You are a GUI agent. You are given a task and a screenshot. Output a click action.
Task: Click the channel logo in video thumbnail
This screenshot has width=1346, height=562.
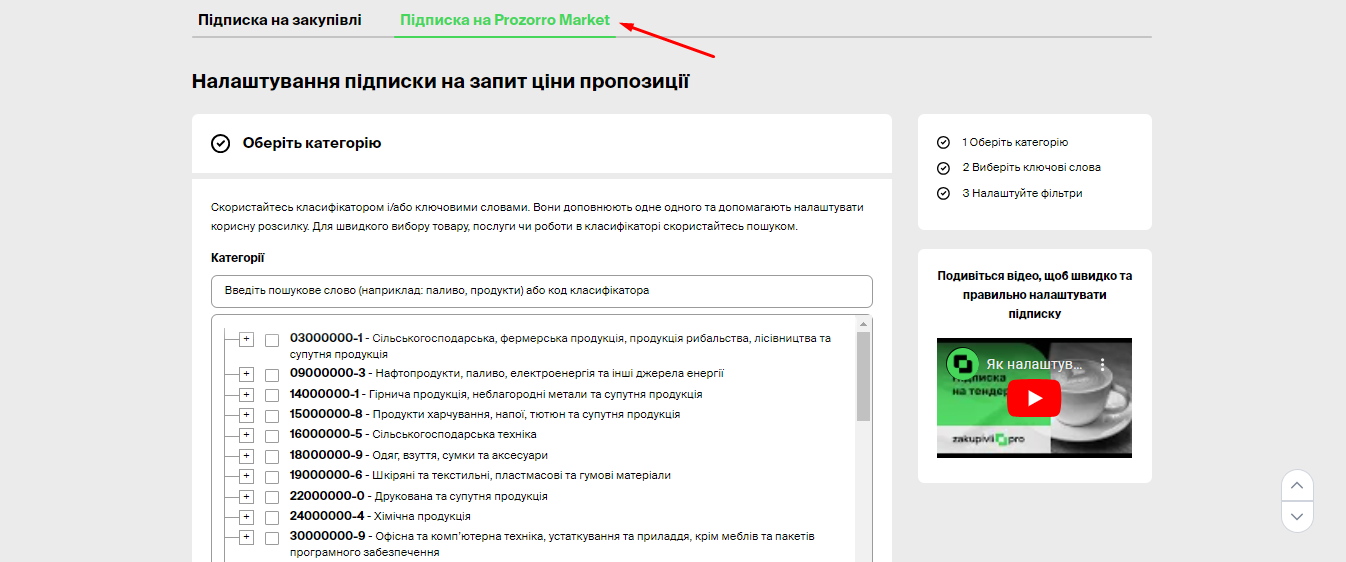coord(962,365)
